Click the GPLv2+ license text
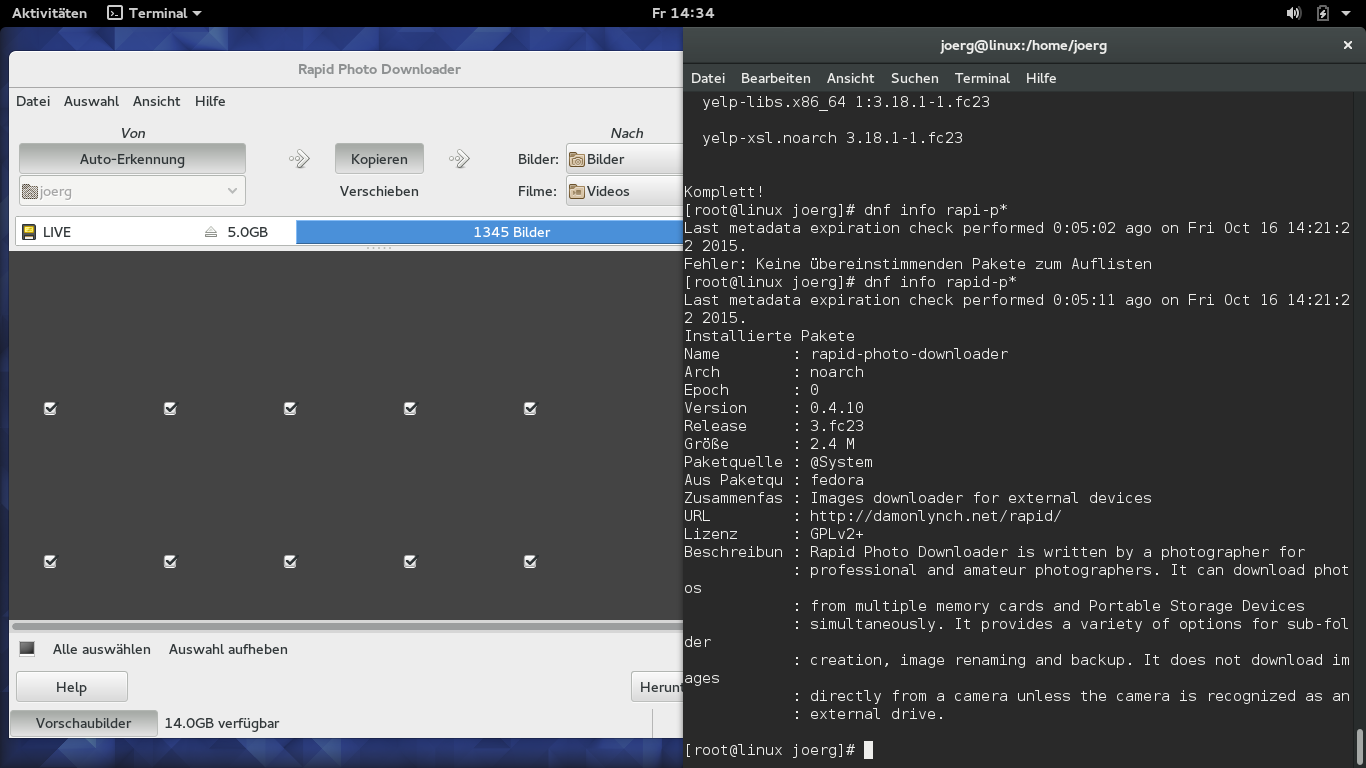This screenshot has width=1366, height=768. coord(837,534)
